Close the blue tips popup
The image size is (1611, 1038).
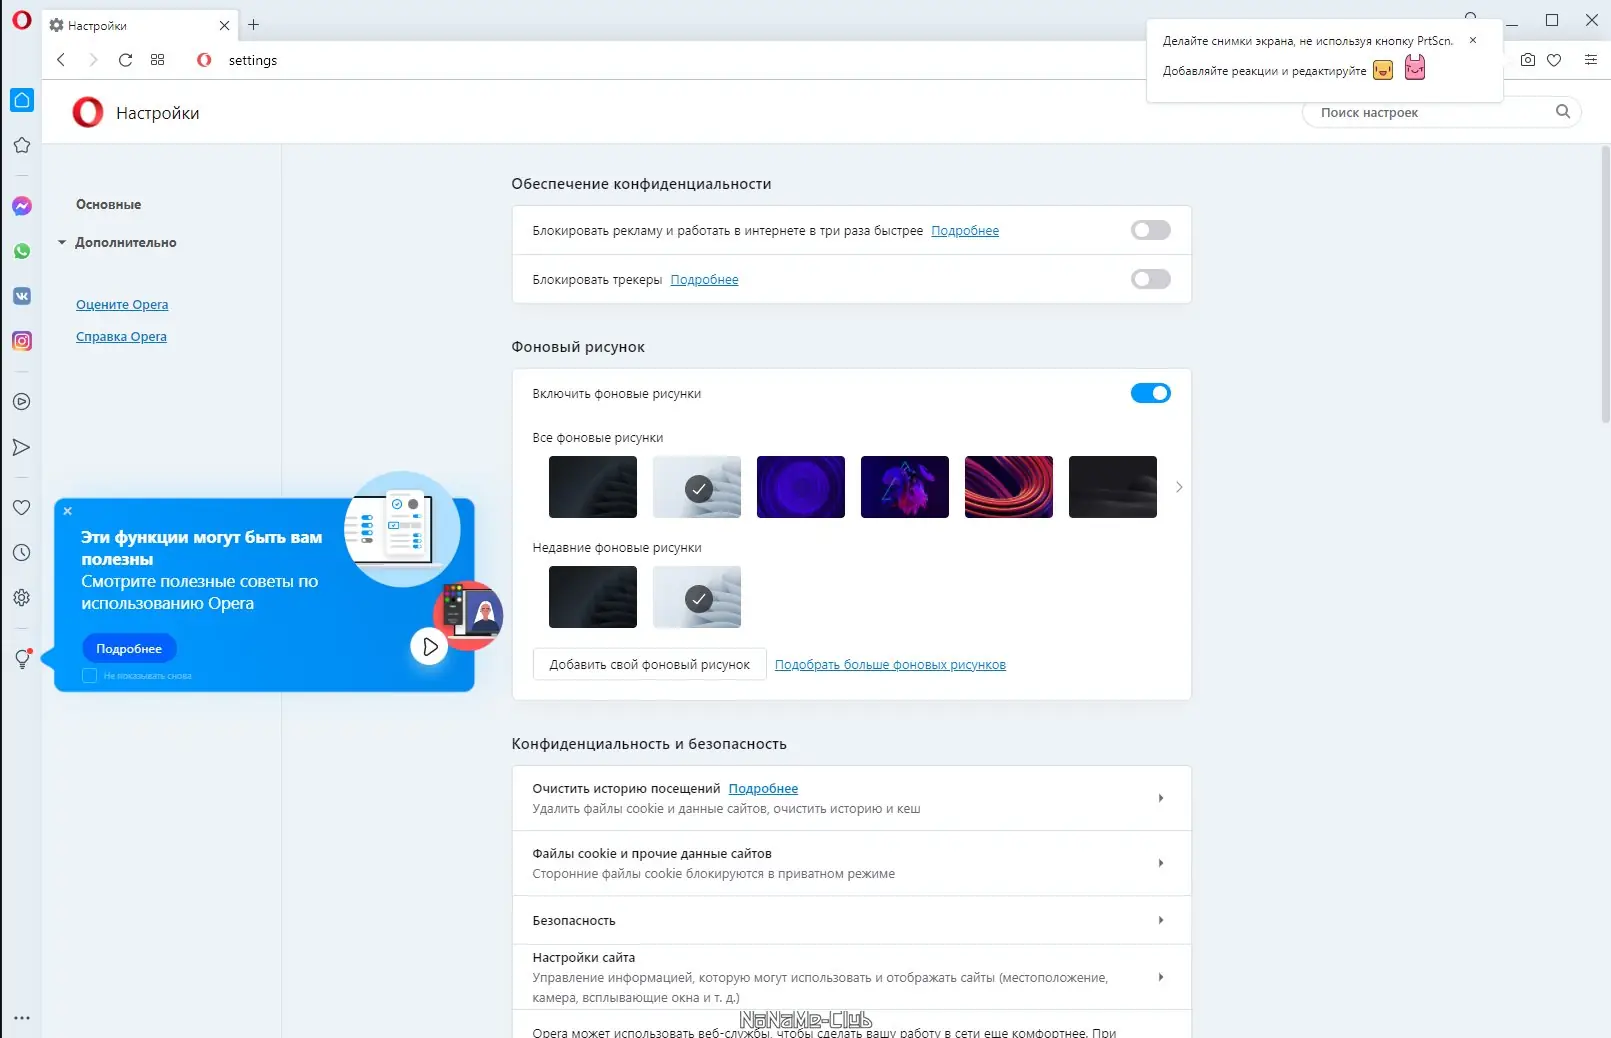coord(68,511)
